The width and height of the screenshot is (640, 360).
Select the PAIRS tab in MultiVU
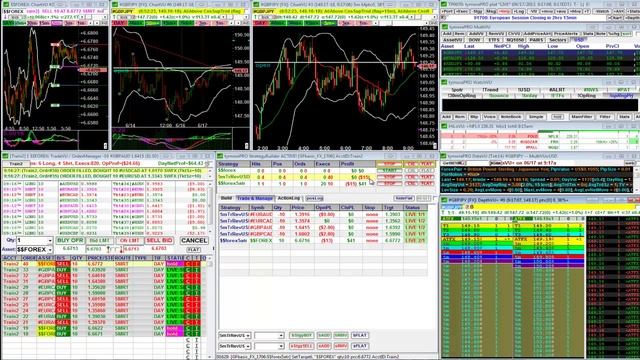coord(536,40)
